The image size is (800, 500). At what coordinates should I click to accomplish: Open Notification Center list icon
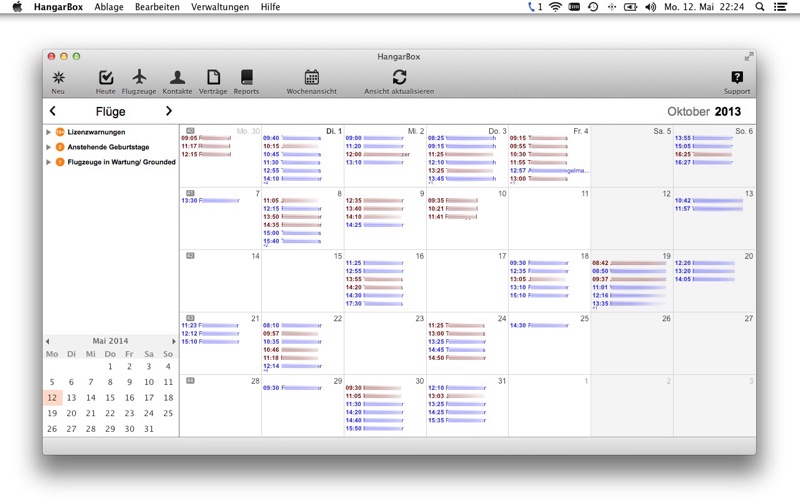click(x=780, y=7)
